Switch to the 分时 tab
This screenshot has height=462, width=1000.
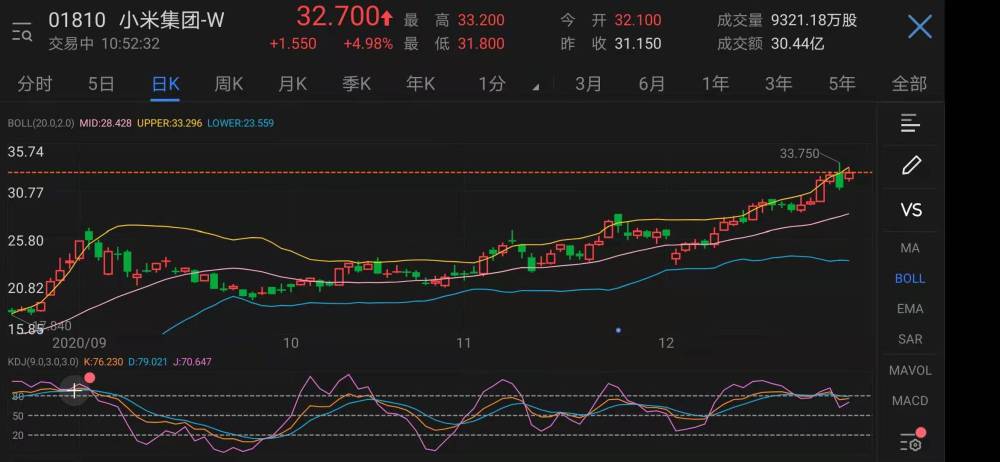point(35,84)
